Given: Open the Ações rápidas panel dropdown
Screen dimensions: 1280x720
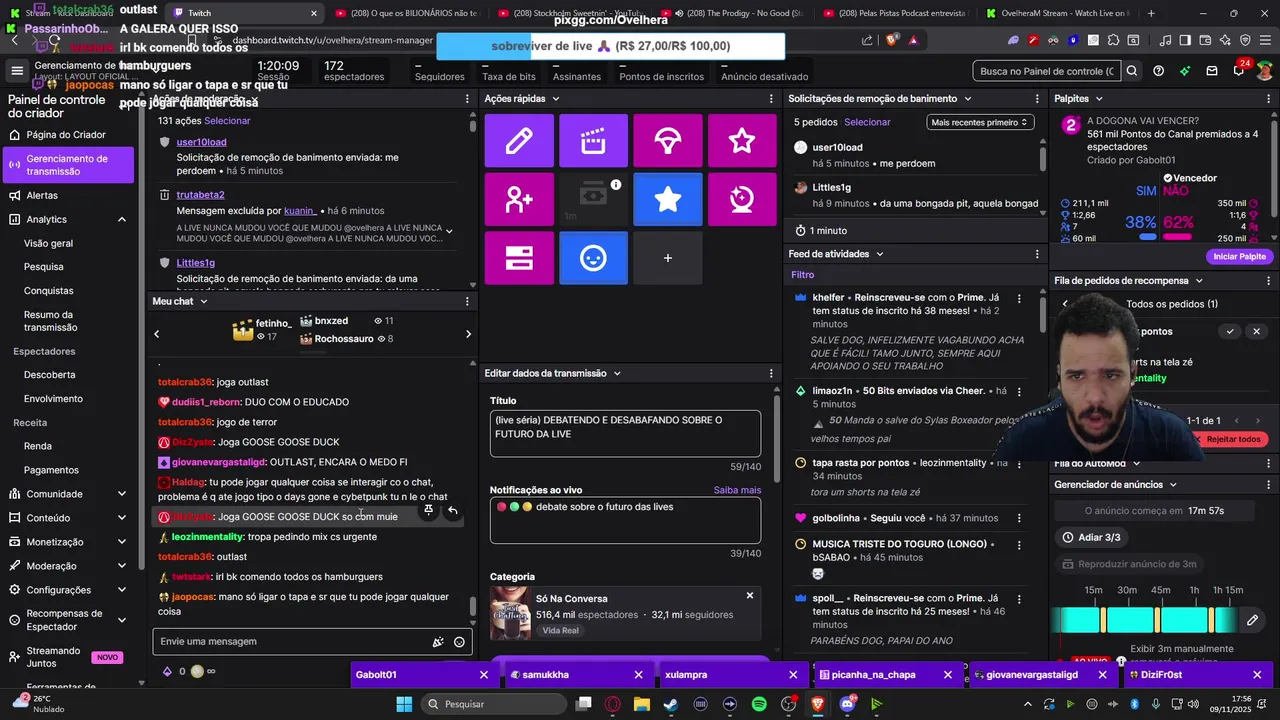Looking at the screenshot, I should [555, 99].
